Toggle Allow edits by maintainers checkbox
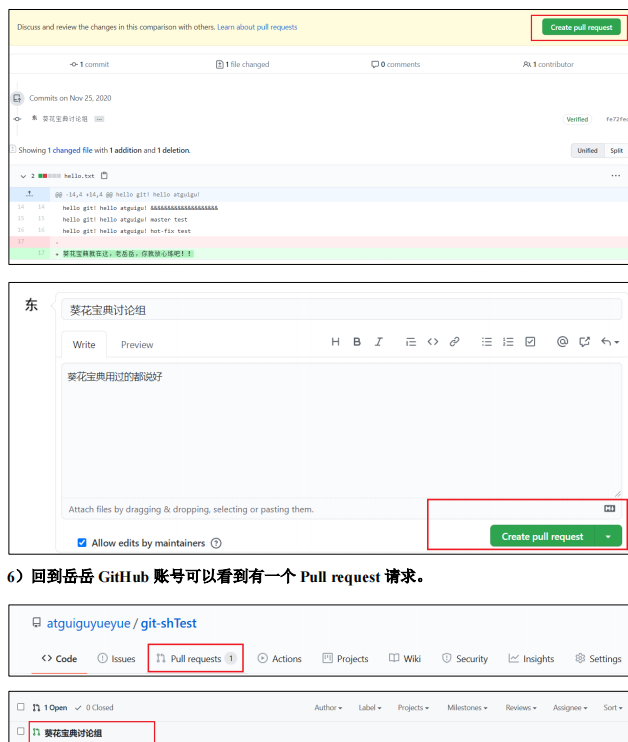 (x=82, y=542)
